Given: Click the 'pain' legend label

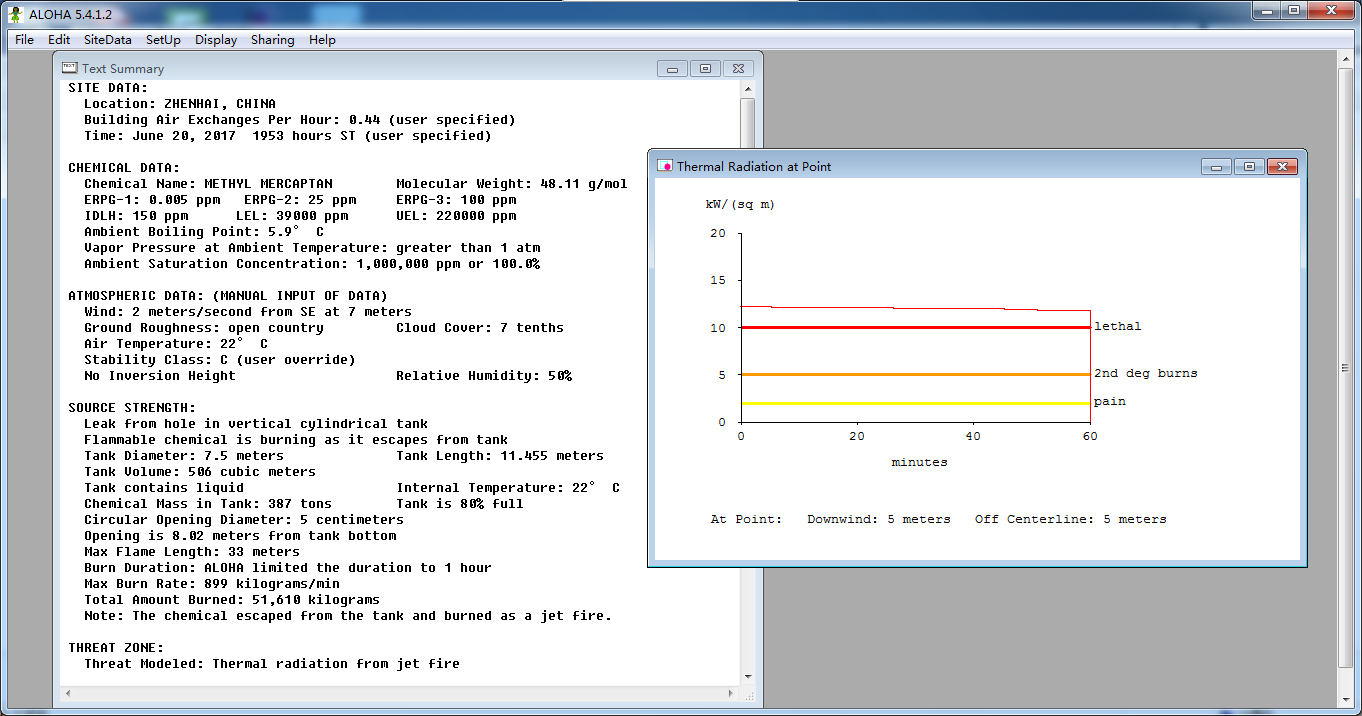Looking at the screenshot, I should pos(1109,401).
